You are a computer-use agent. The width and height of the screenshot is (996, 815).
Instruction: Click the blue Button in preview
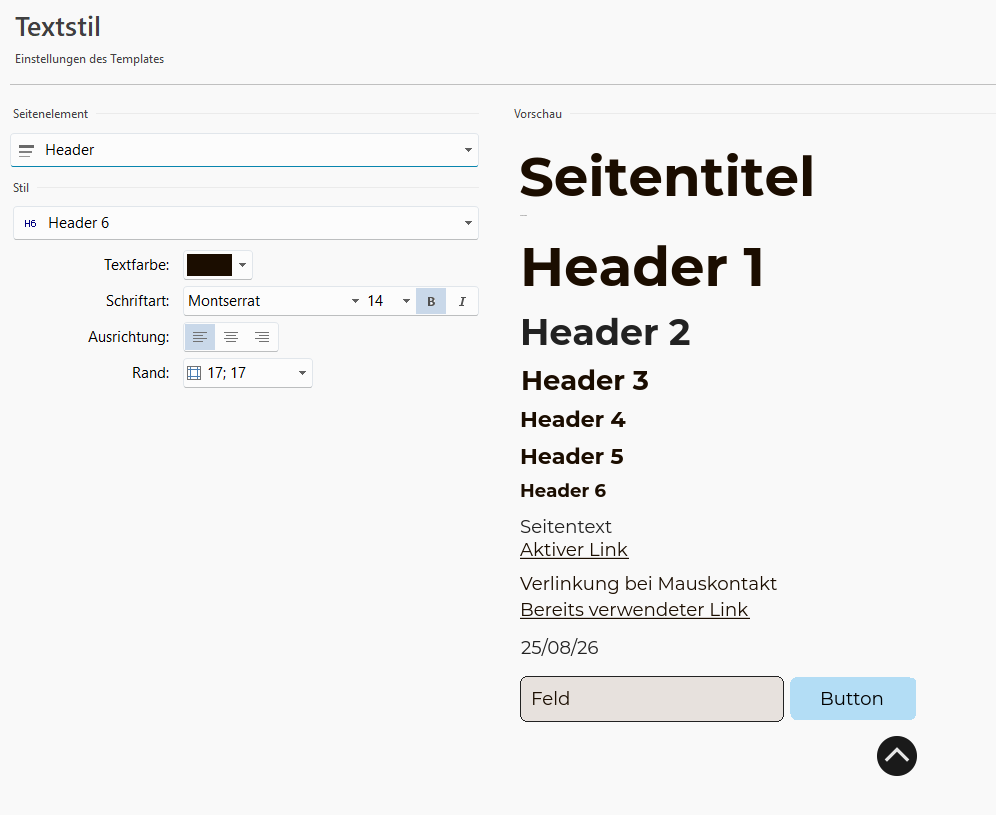[x=852, y=699]
